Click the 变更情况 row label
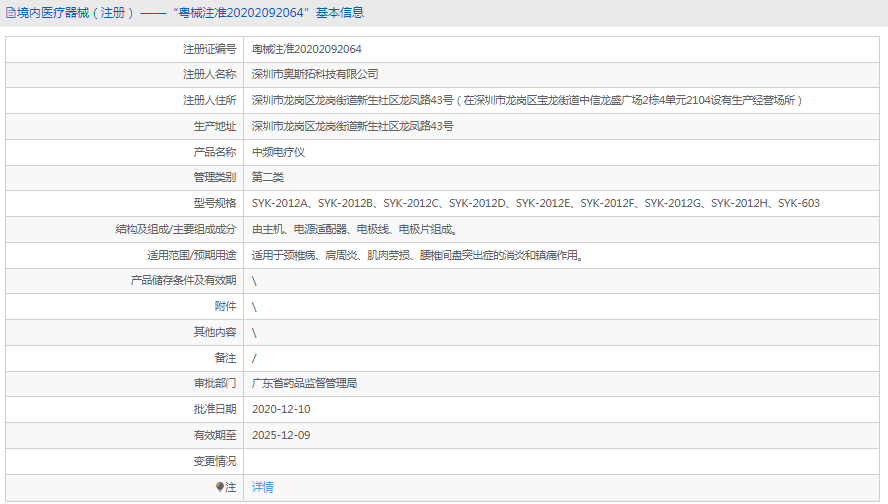This screenshot has height=504, width=888. tap(215, 461)
